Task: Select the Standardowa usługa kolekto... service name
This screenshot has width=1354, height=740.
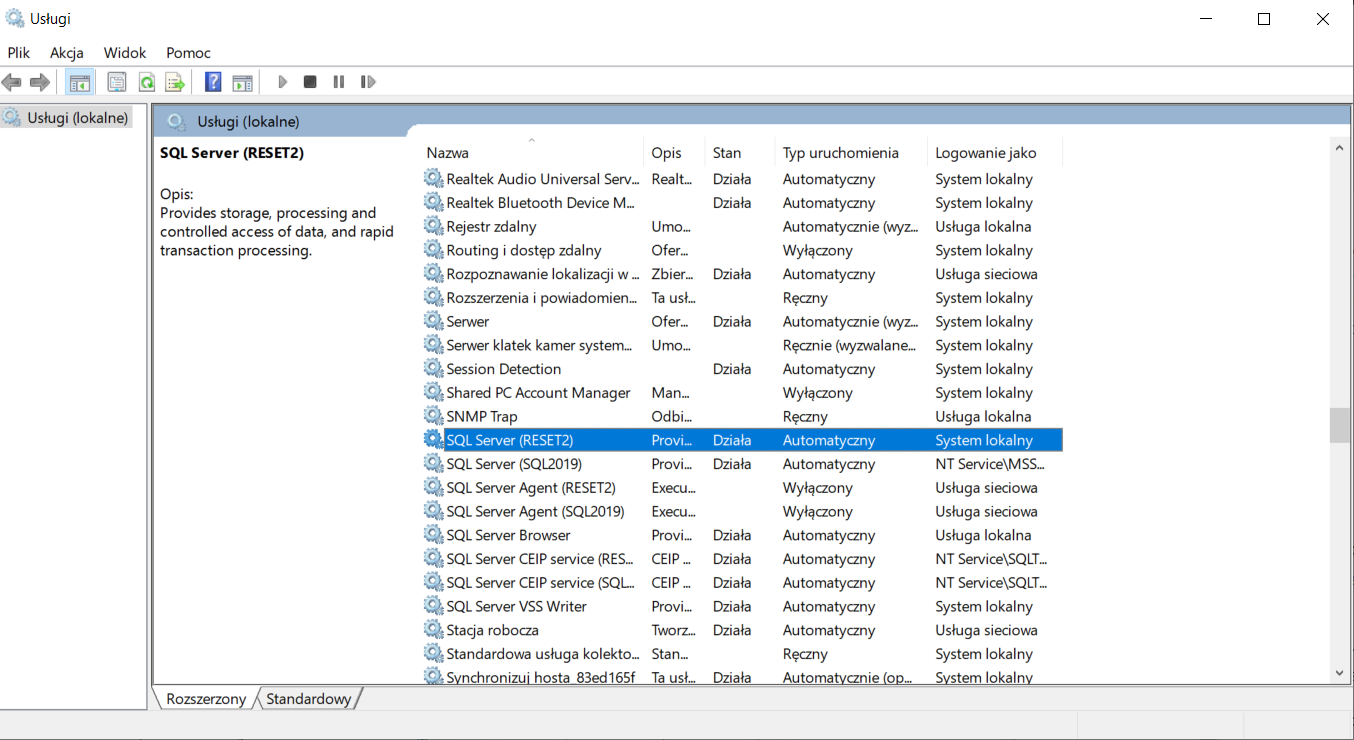Action: point(543,654)
